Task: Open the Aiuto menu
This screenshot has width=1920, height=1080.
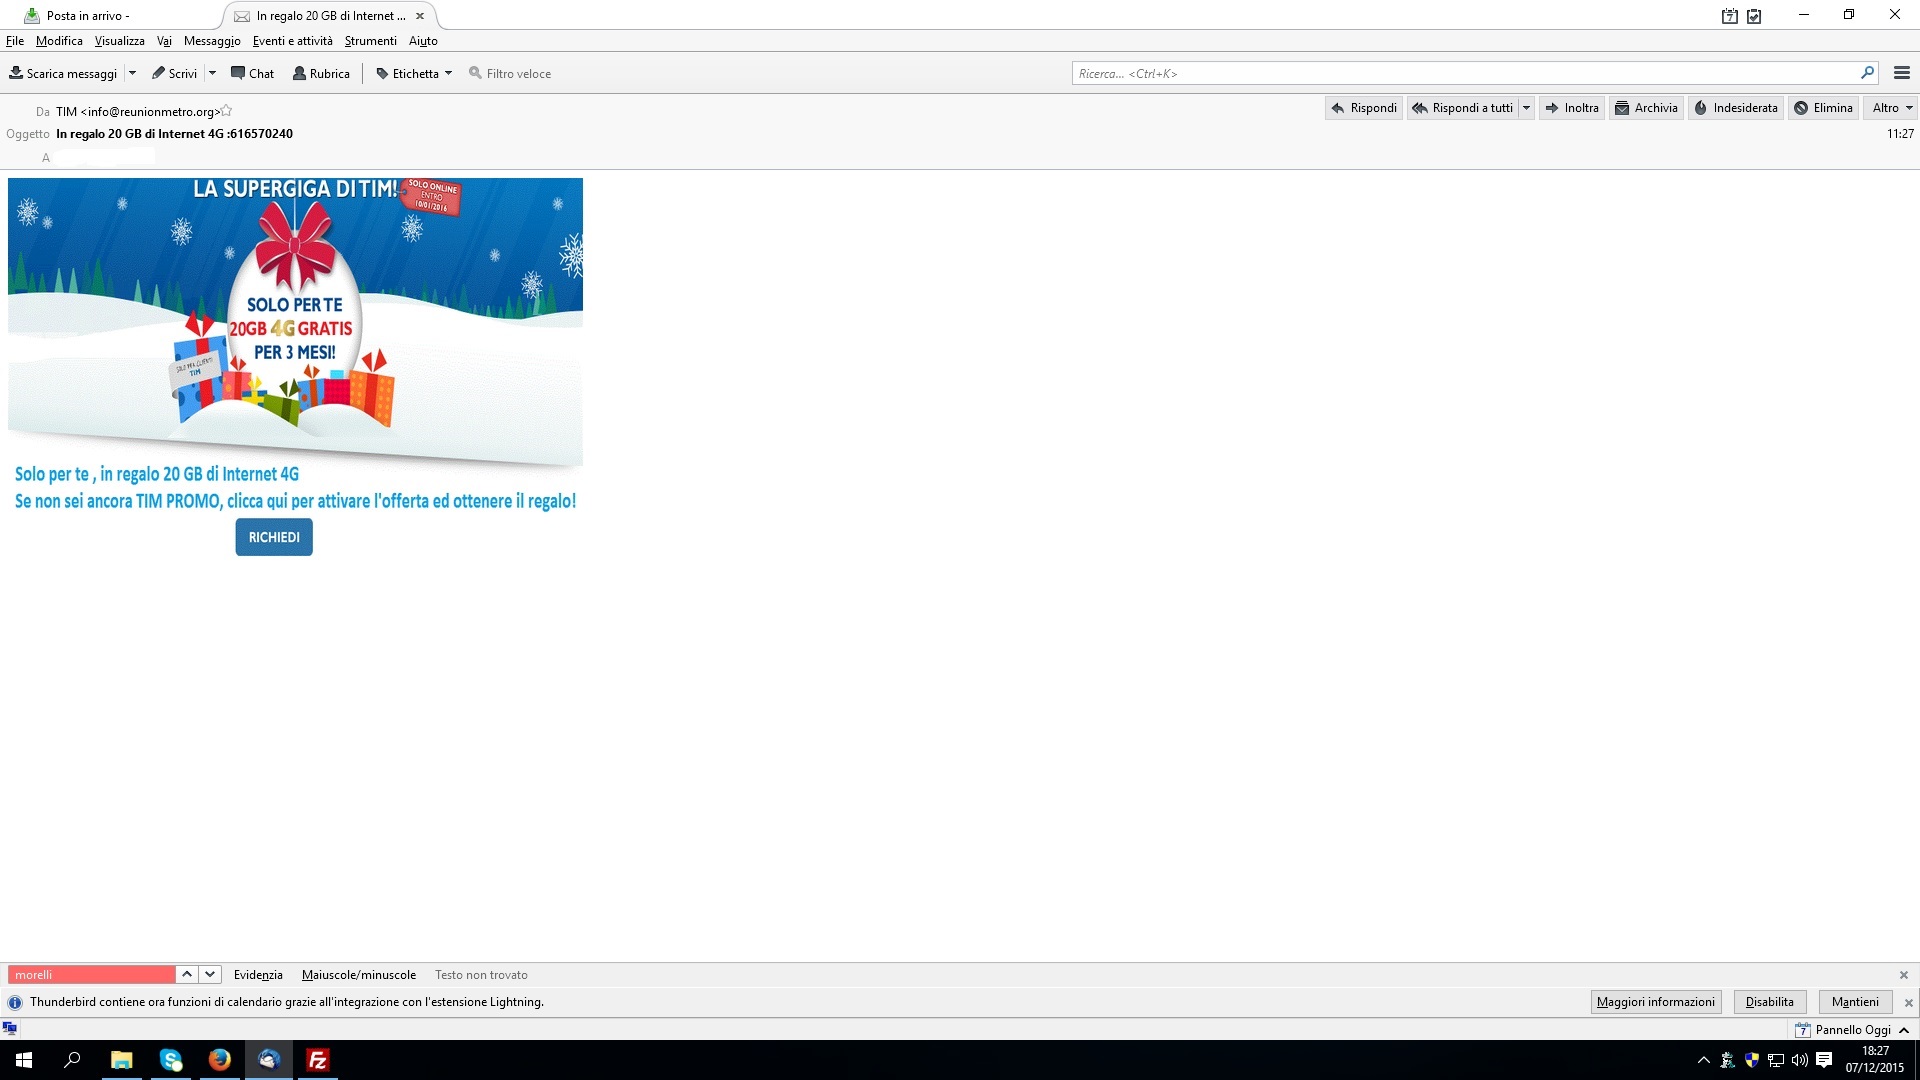Action: (x=423, y=41)
